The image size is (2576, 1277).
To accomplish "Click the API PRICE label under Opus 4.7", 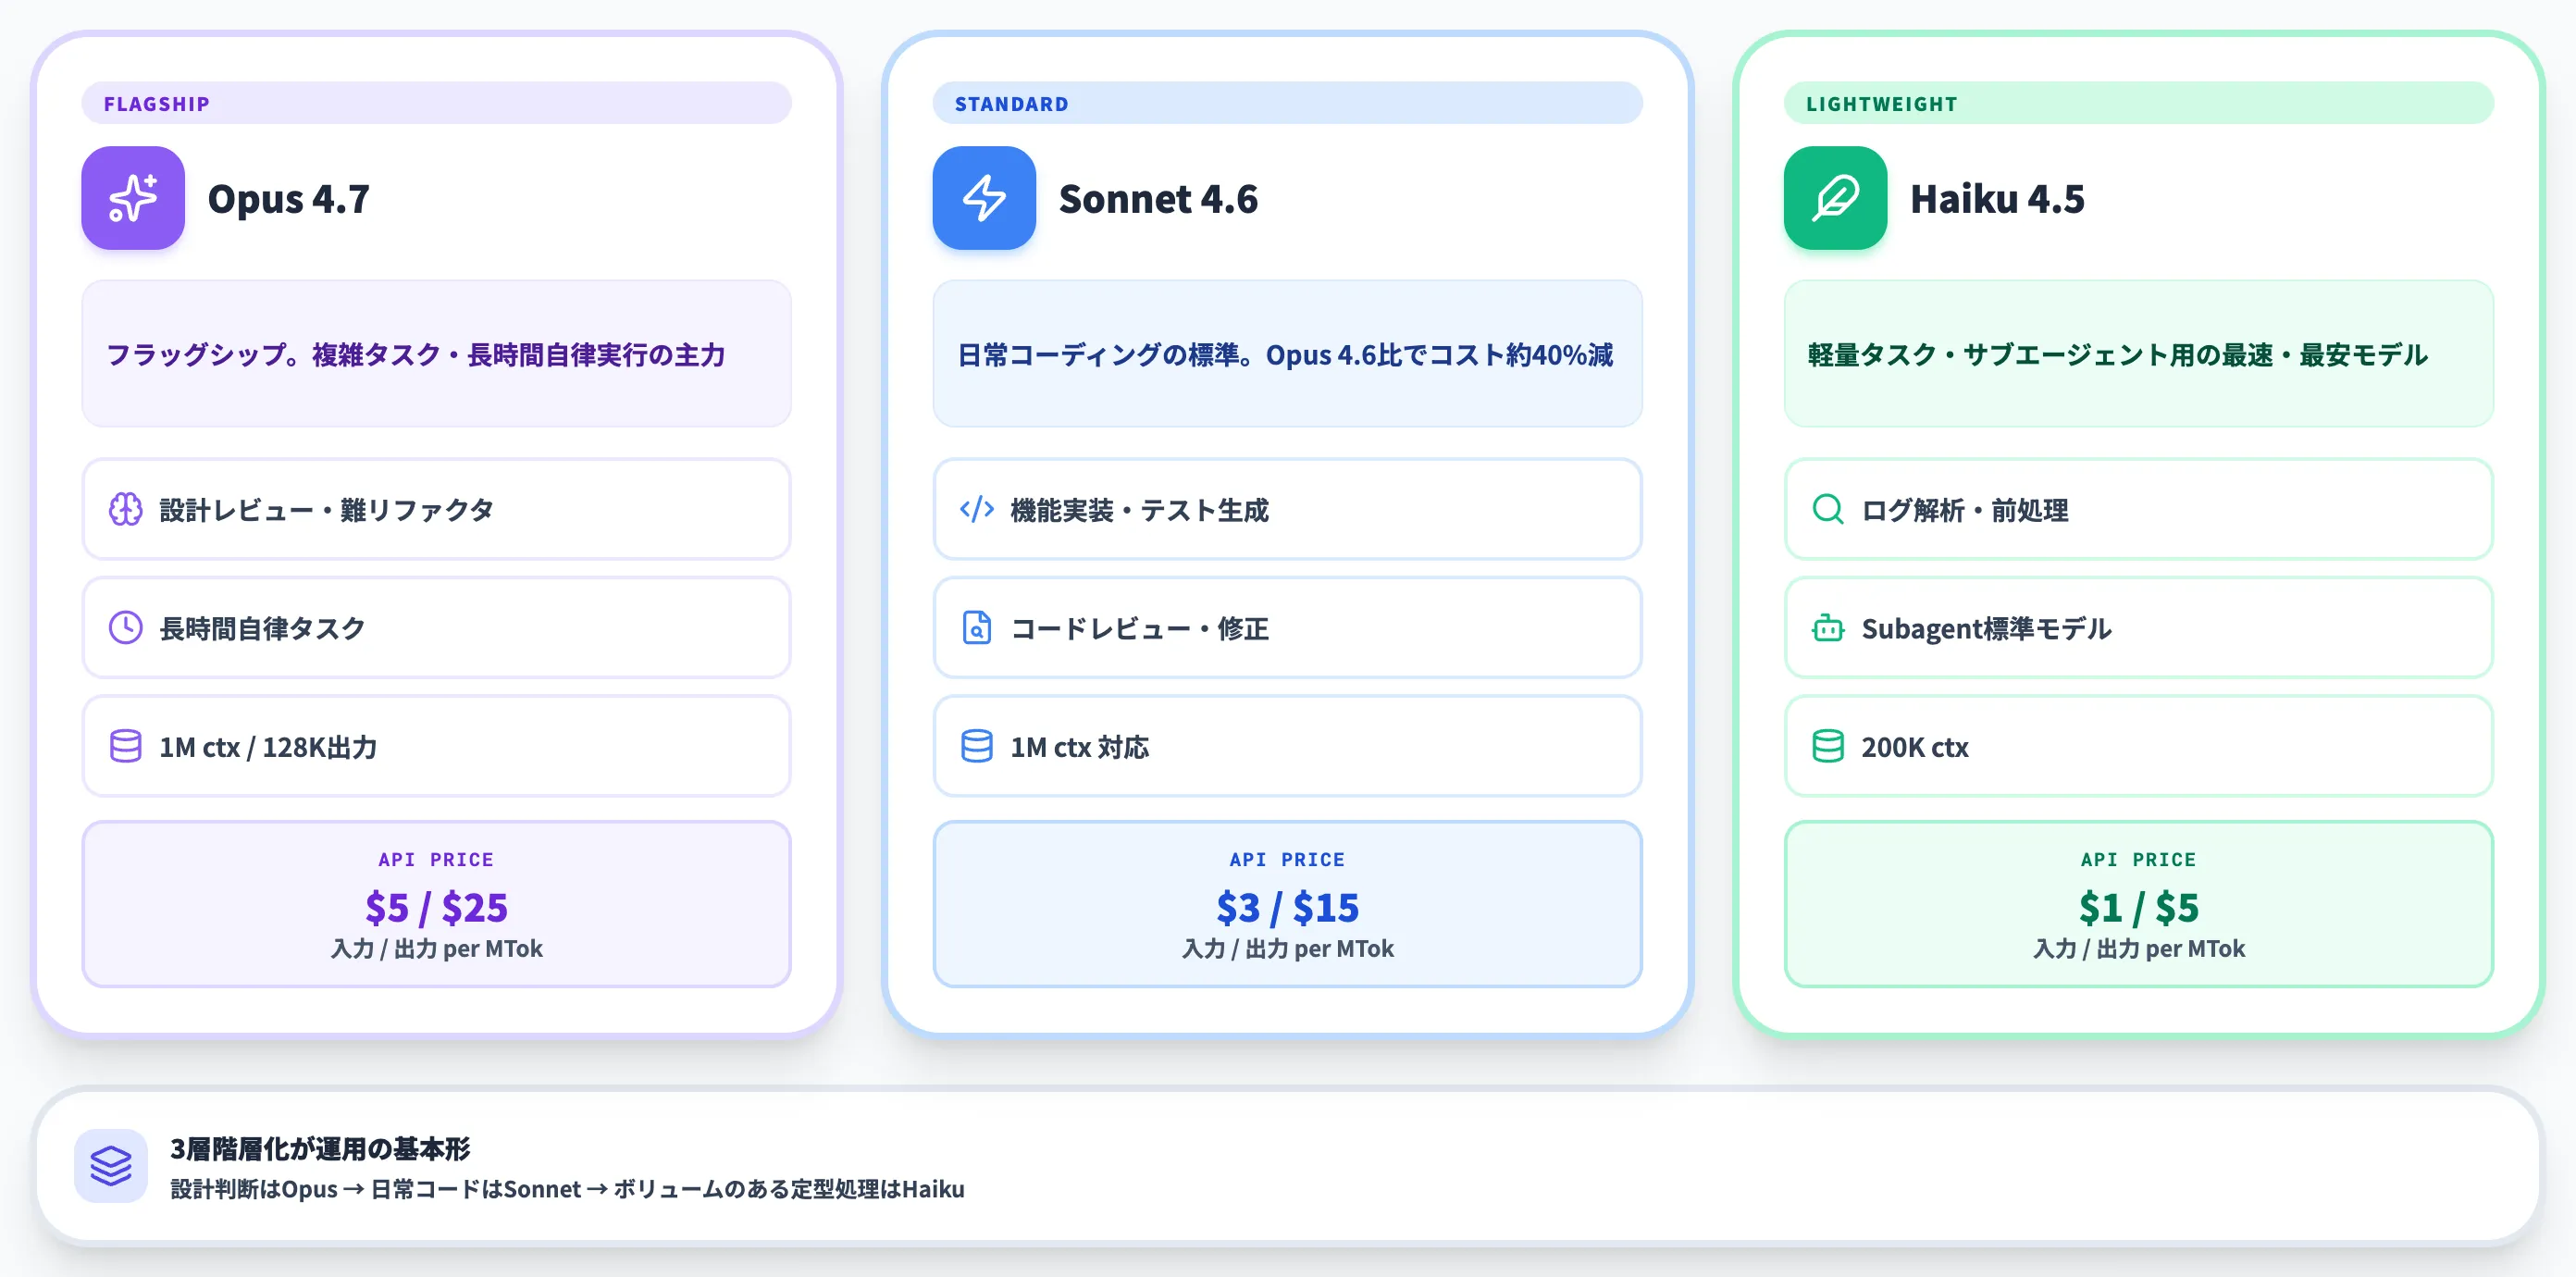I will 436,859.
